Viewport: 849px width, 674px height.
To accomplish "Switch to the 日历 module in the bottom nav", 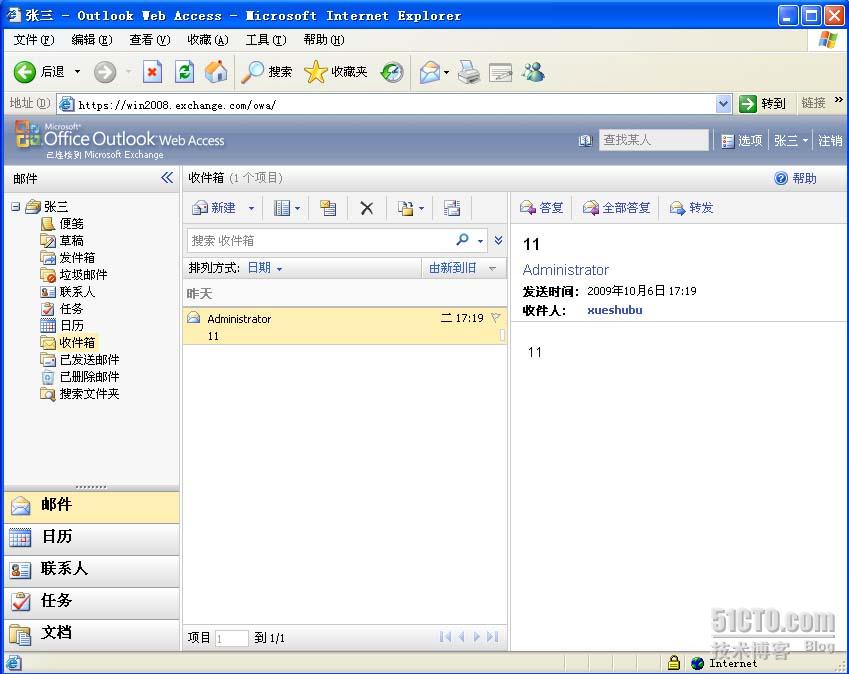I will pyautogui.click(x=92, y=537).
